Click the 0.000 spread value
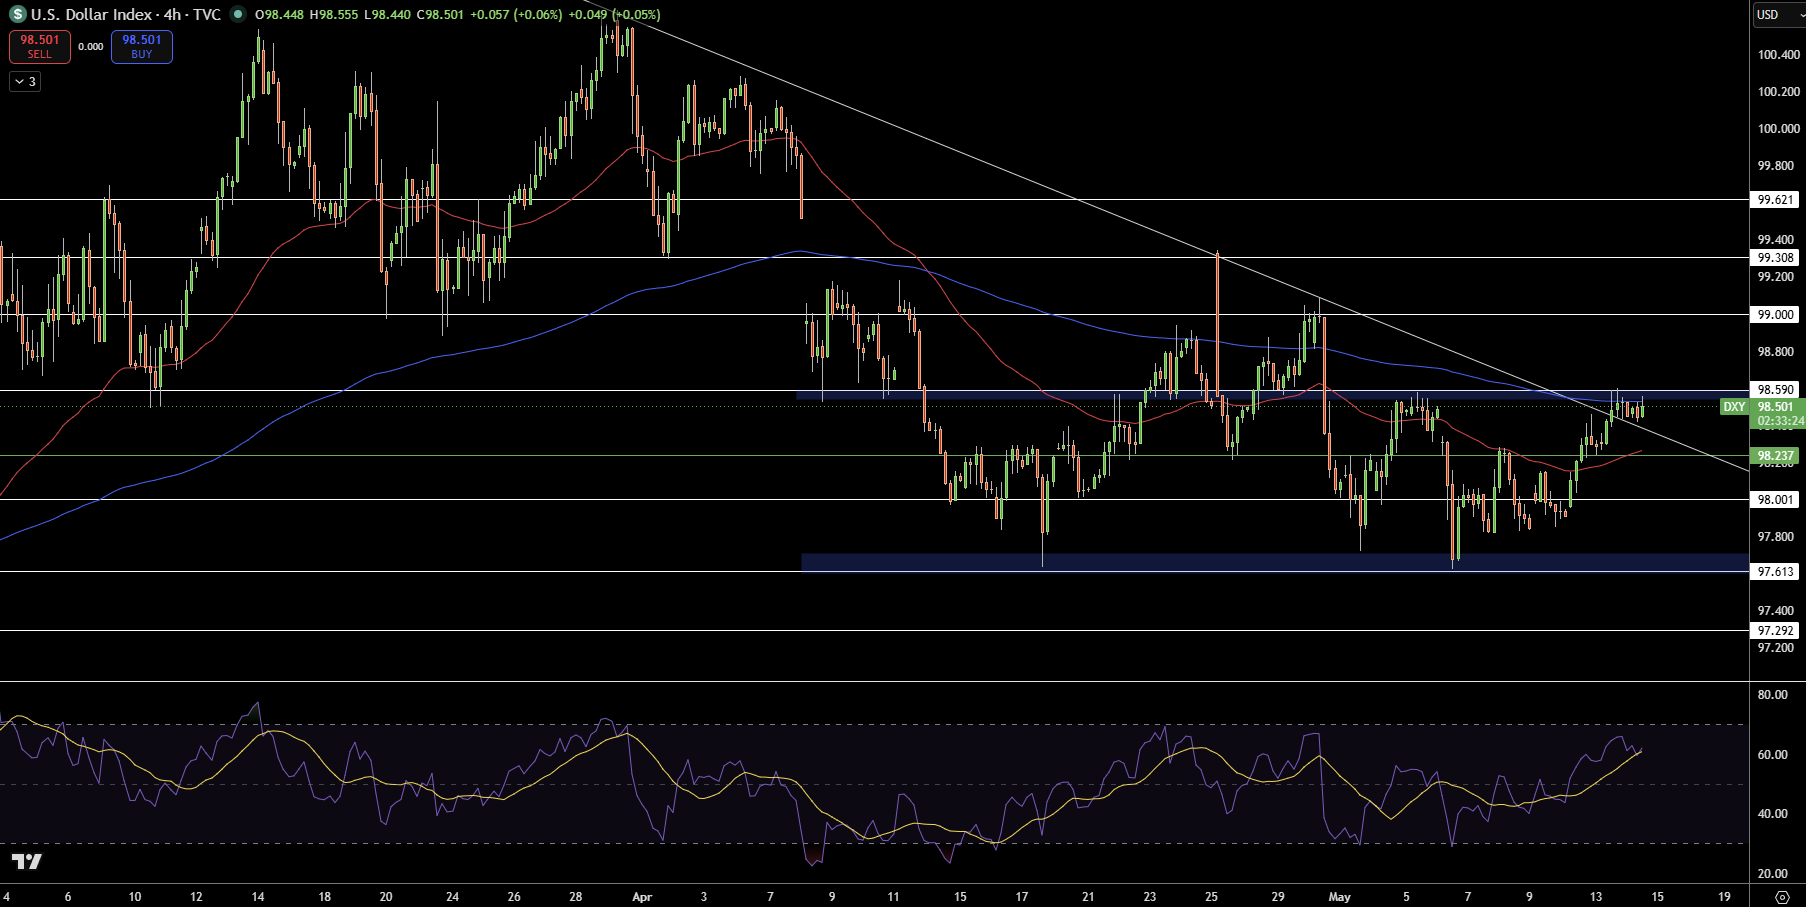Image resolution: width=1806 pixels, height=907 pixels. pos(91,47)
